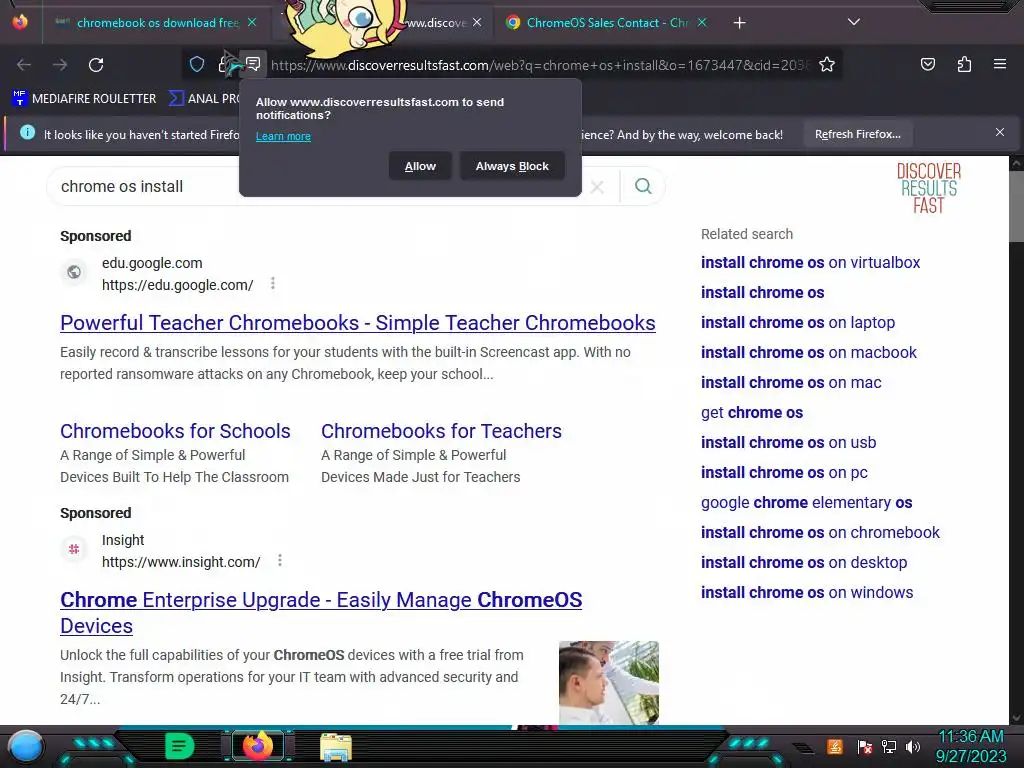Open Learn more link in permission popup
1024x768 pixels.
tap(283, 136)
